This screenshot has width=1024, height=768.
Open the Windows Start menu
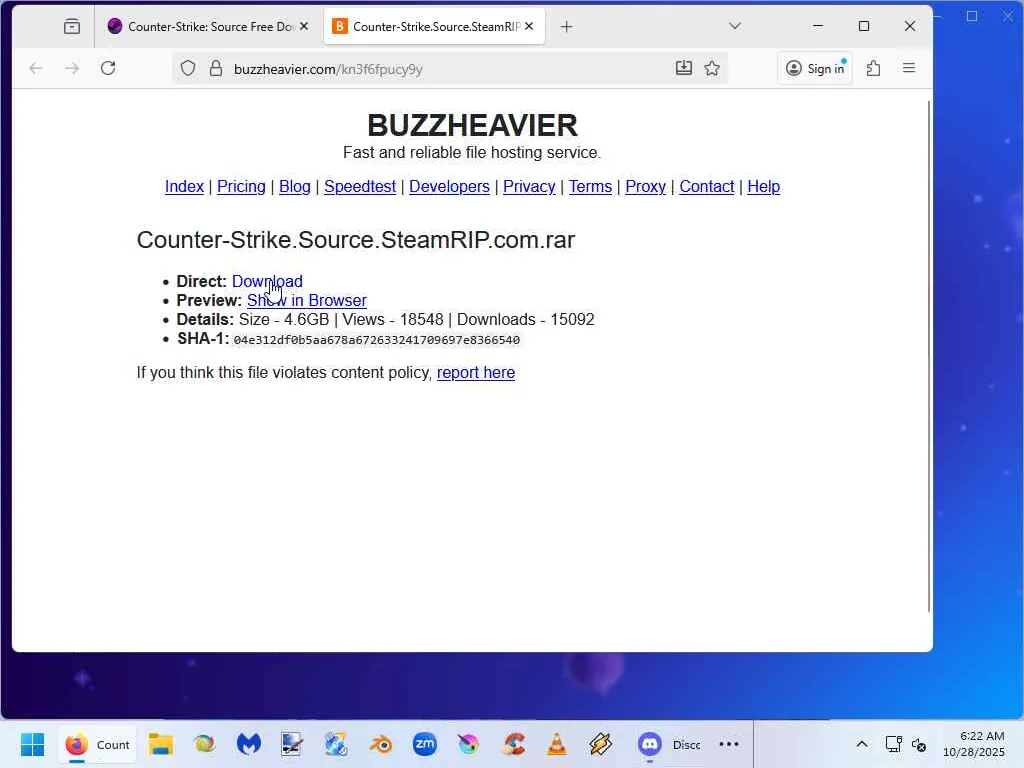tap(32, 744)
